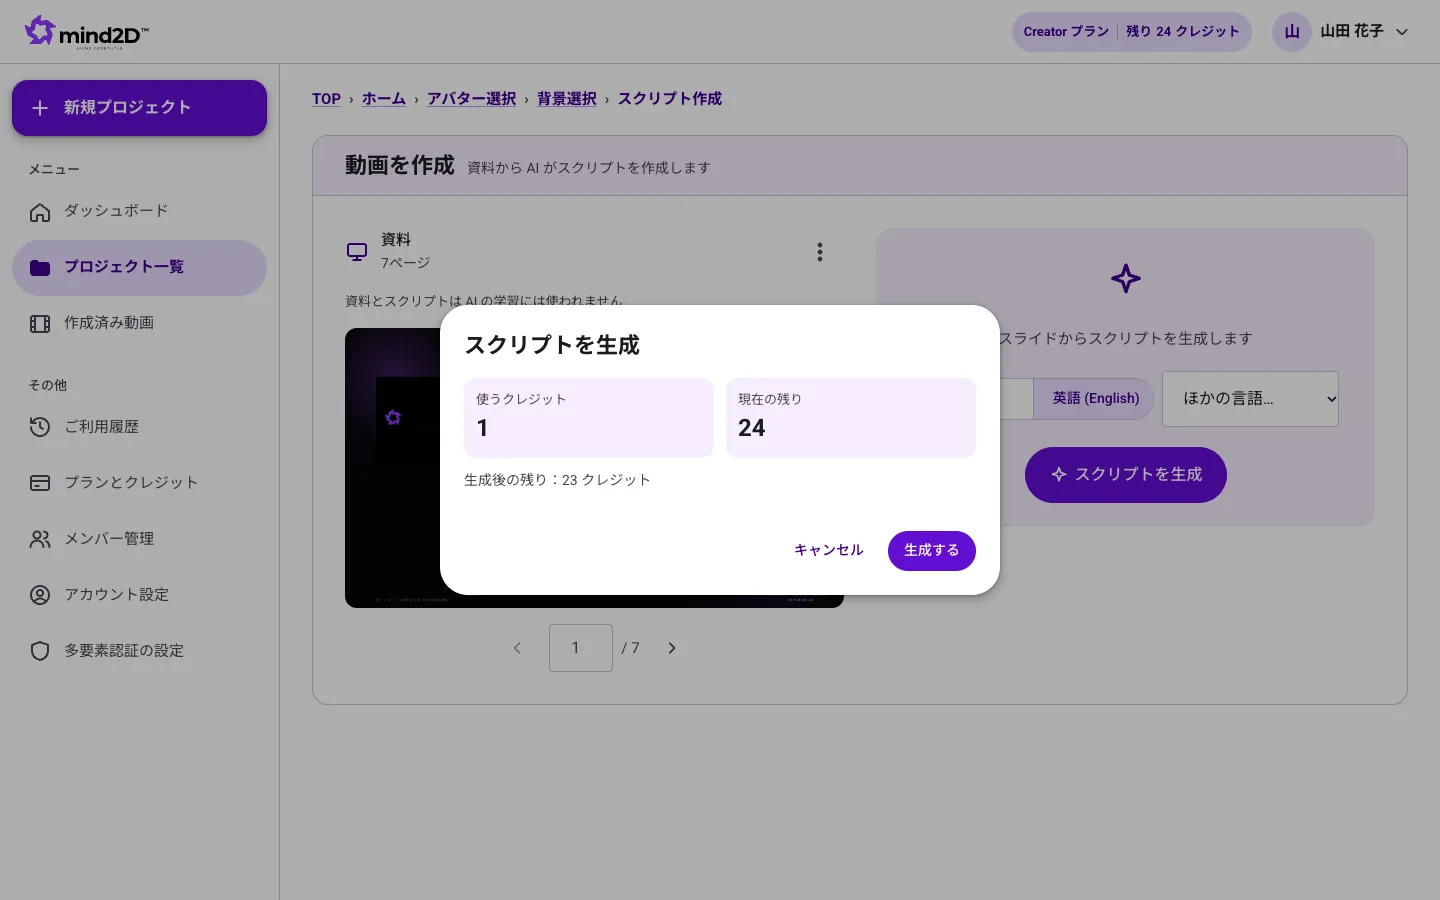Click the TOP breadcrumb link
This screenshot has width=1440, height=900.
326,99
